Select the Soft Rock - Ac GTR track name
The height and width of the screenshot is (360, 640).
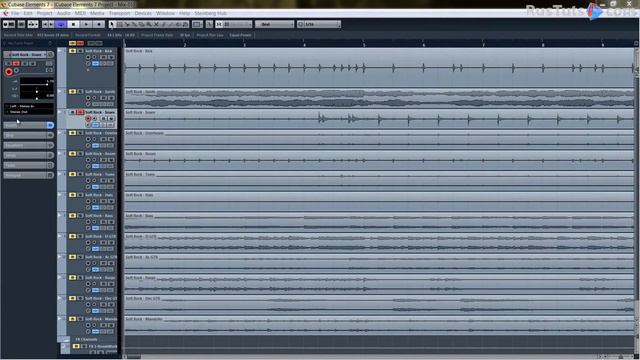100,257
